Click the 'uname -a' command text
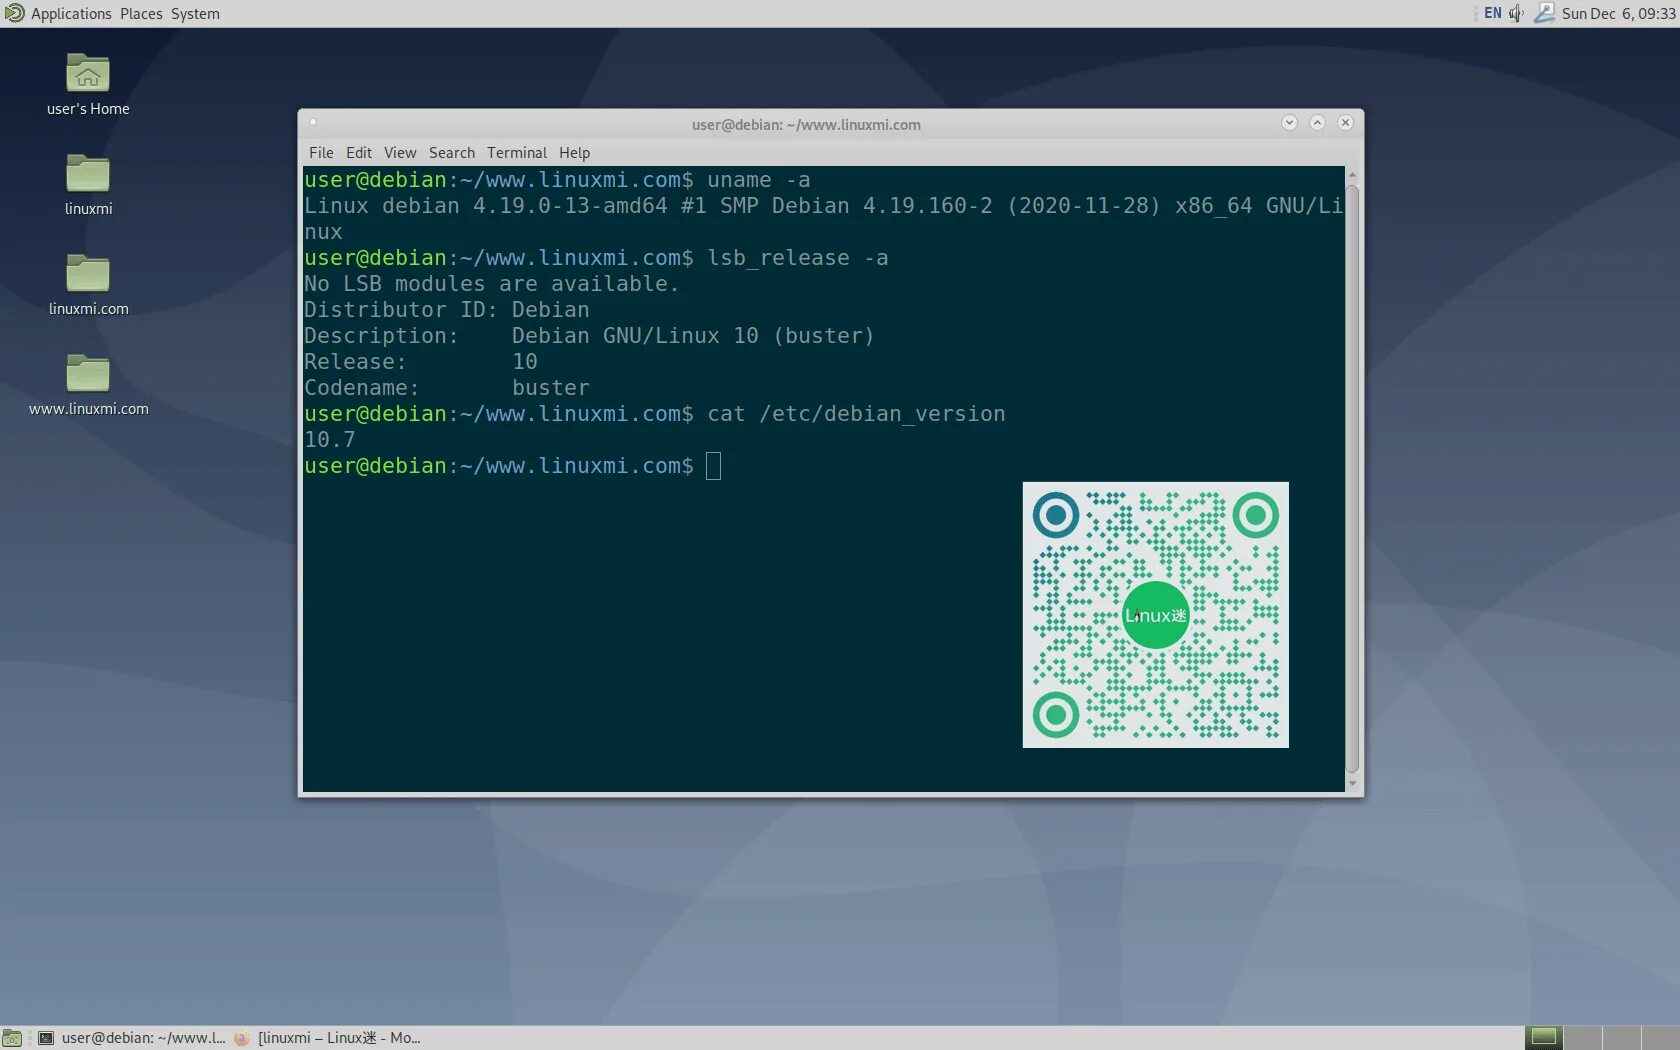This screenshot has height=1050, width=1680. [759, 180]
